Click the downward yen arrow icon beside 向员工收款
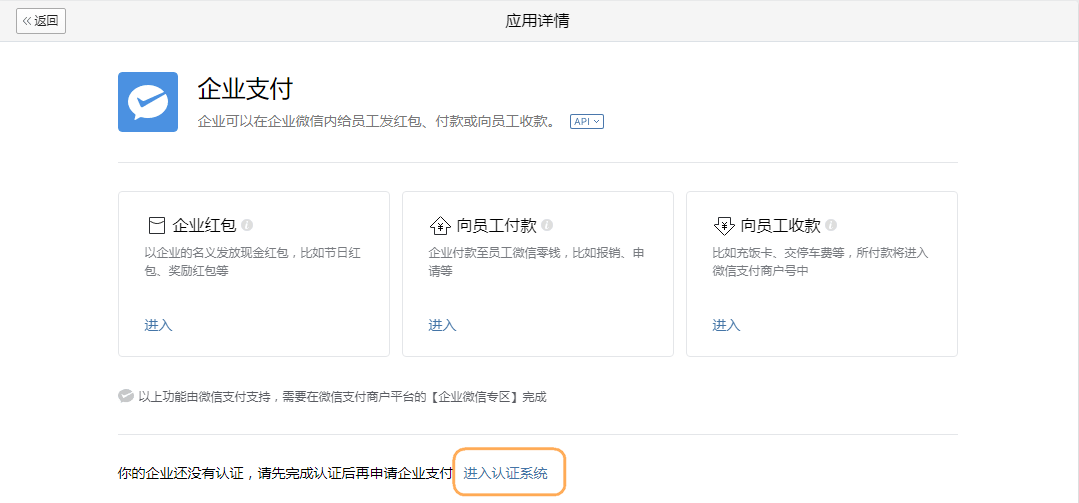The height and width of the screenshot is (503, 1079). (x=724, y=225)
